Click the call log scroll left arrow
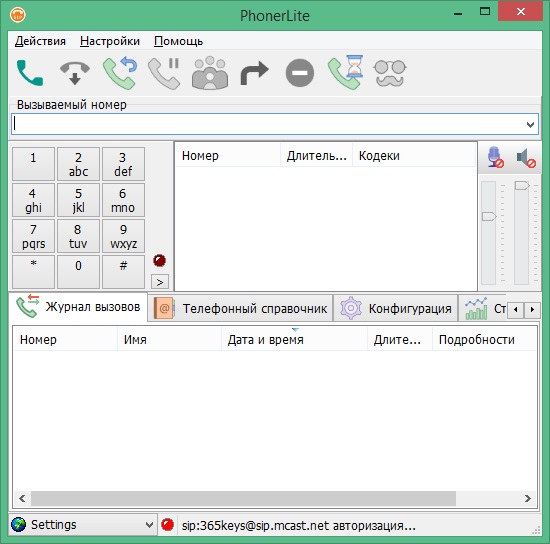This screenshot has width=550, height=544. (22, 498)
